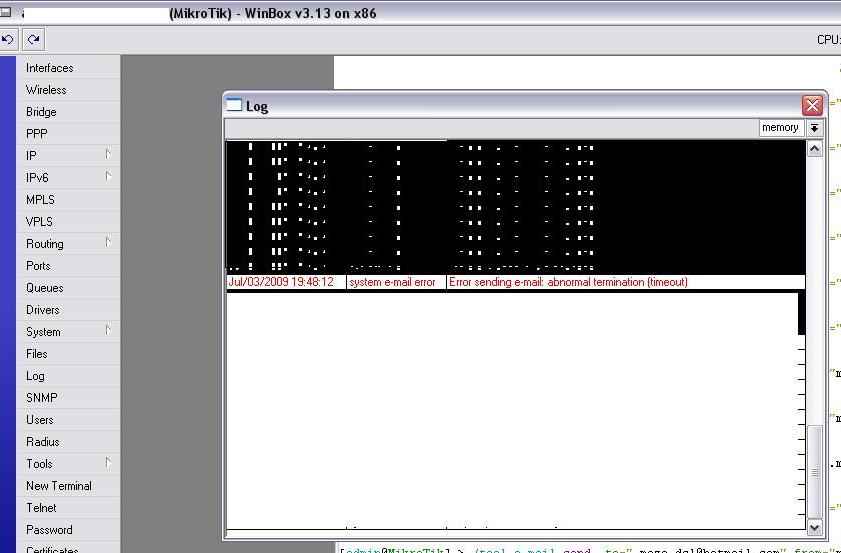Open the Users menu item
Screen dimensions: 841x553
pos(68,419)
